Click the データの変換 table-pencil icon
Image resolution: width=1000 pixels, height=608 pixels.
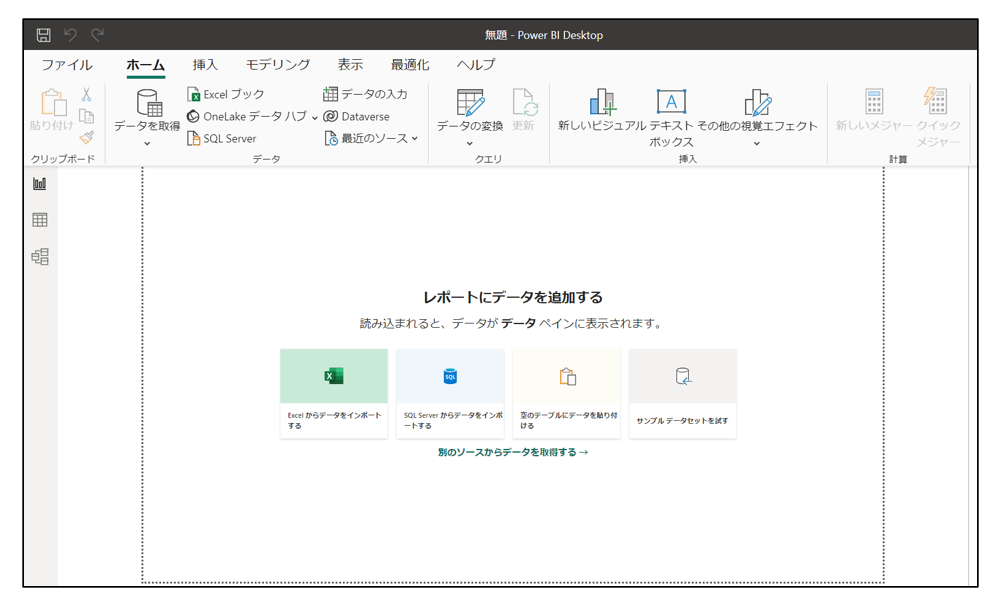pyautogui.click(x=470, y=103)
